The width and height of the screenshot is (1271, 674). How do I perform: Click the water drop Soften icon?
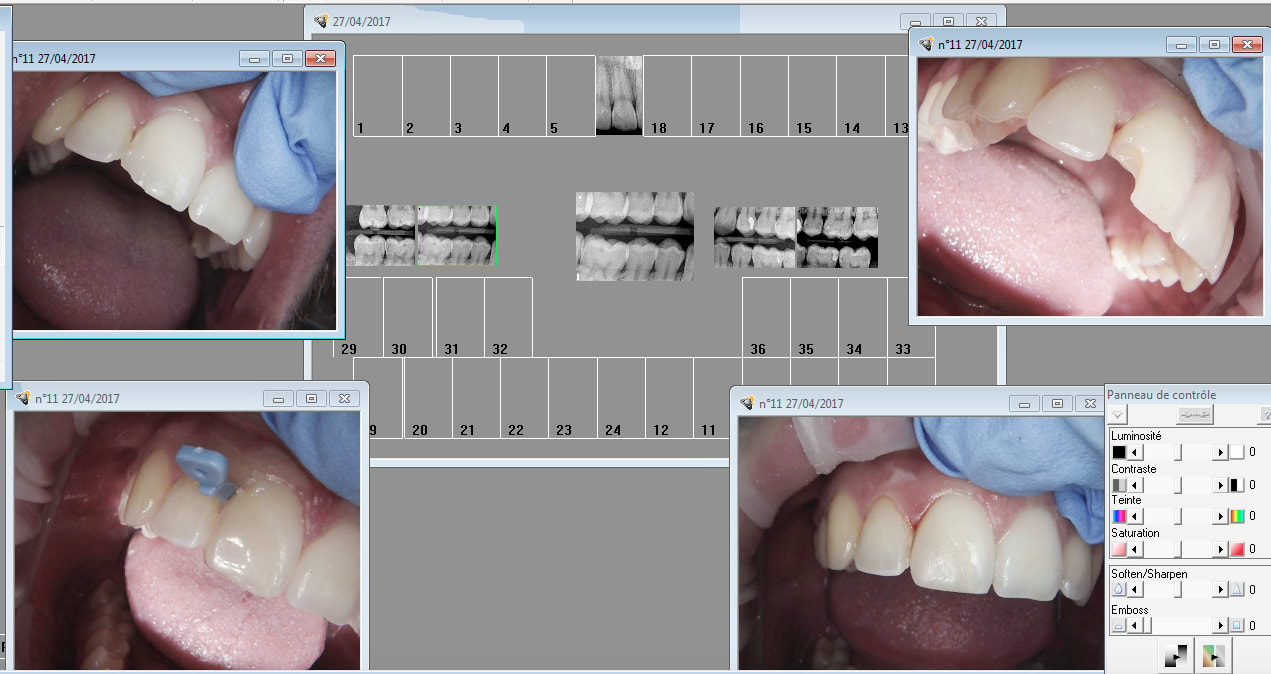point(1119,590)
